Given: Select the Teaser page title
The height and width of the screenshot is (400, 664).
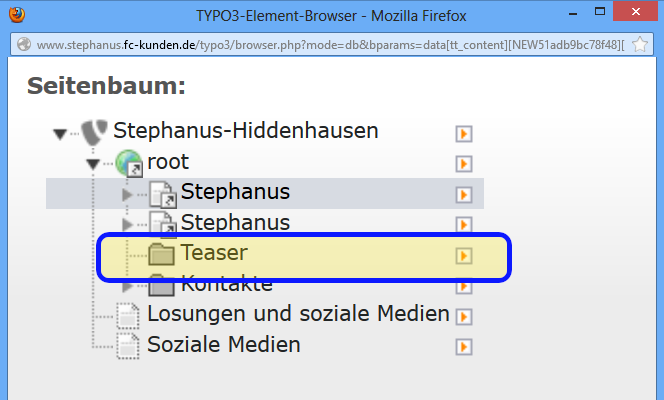Looking at the screenshot, I should [214, 253].
